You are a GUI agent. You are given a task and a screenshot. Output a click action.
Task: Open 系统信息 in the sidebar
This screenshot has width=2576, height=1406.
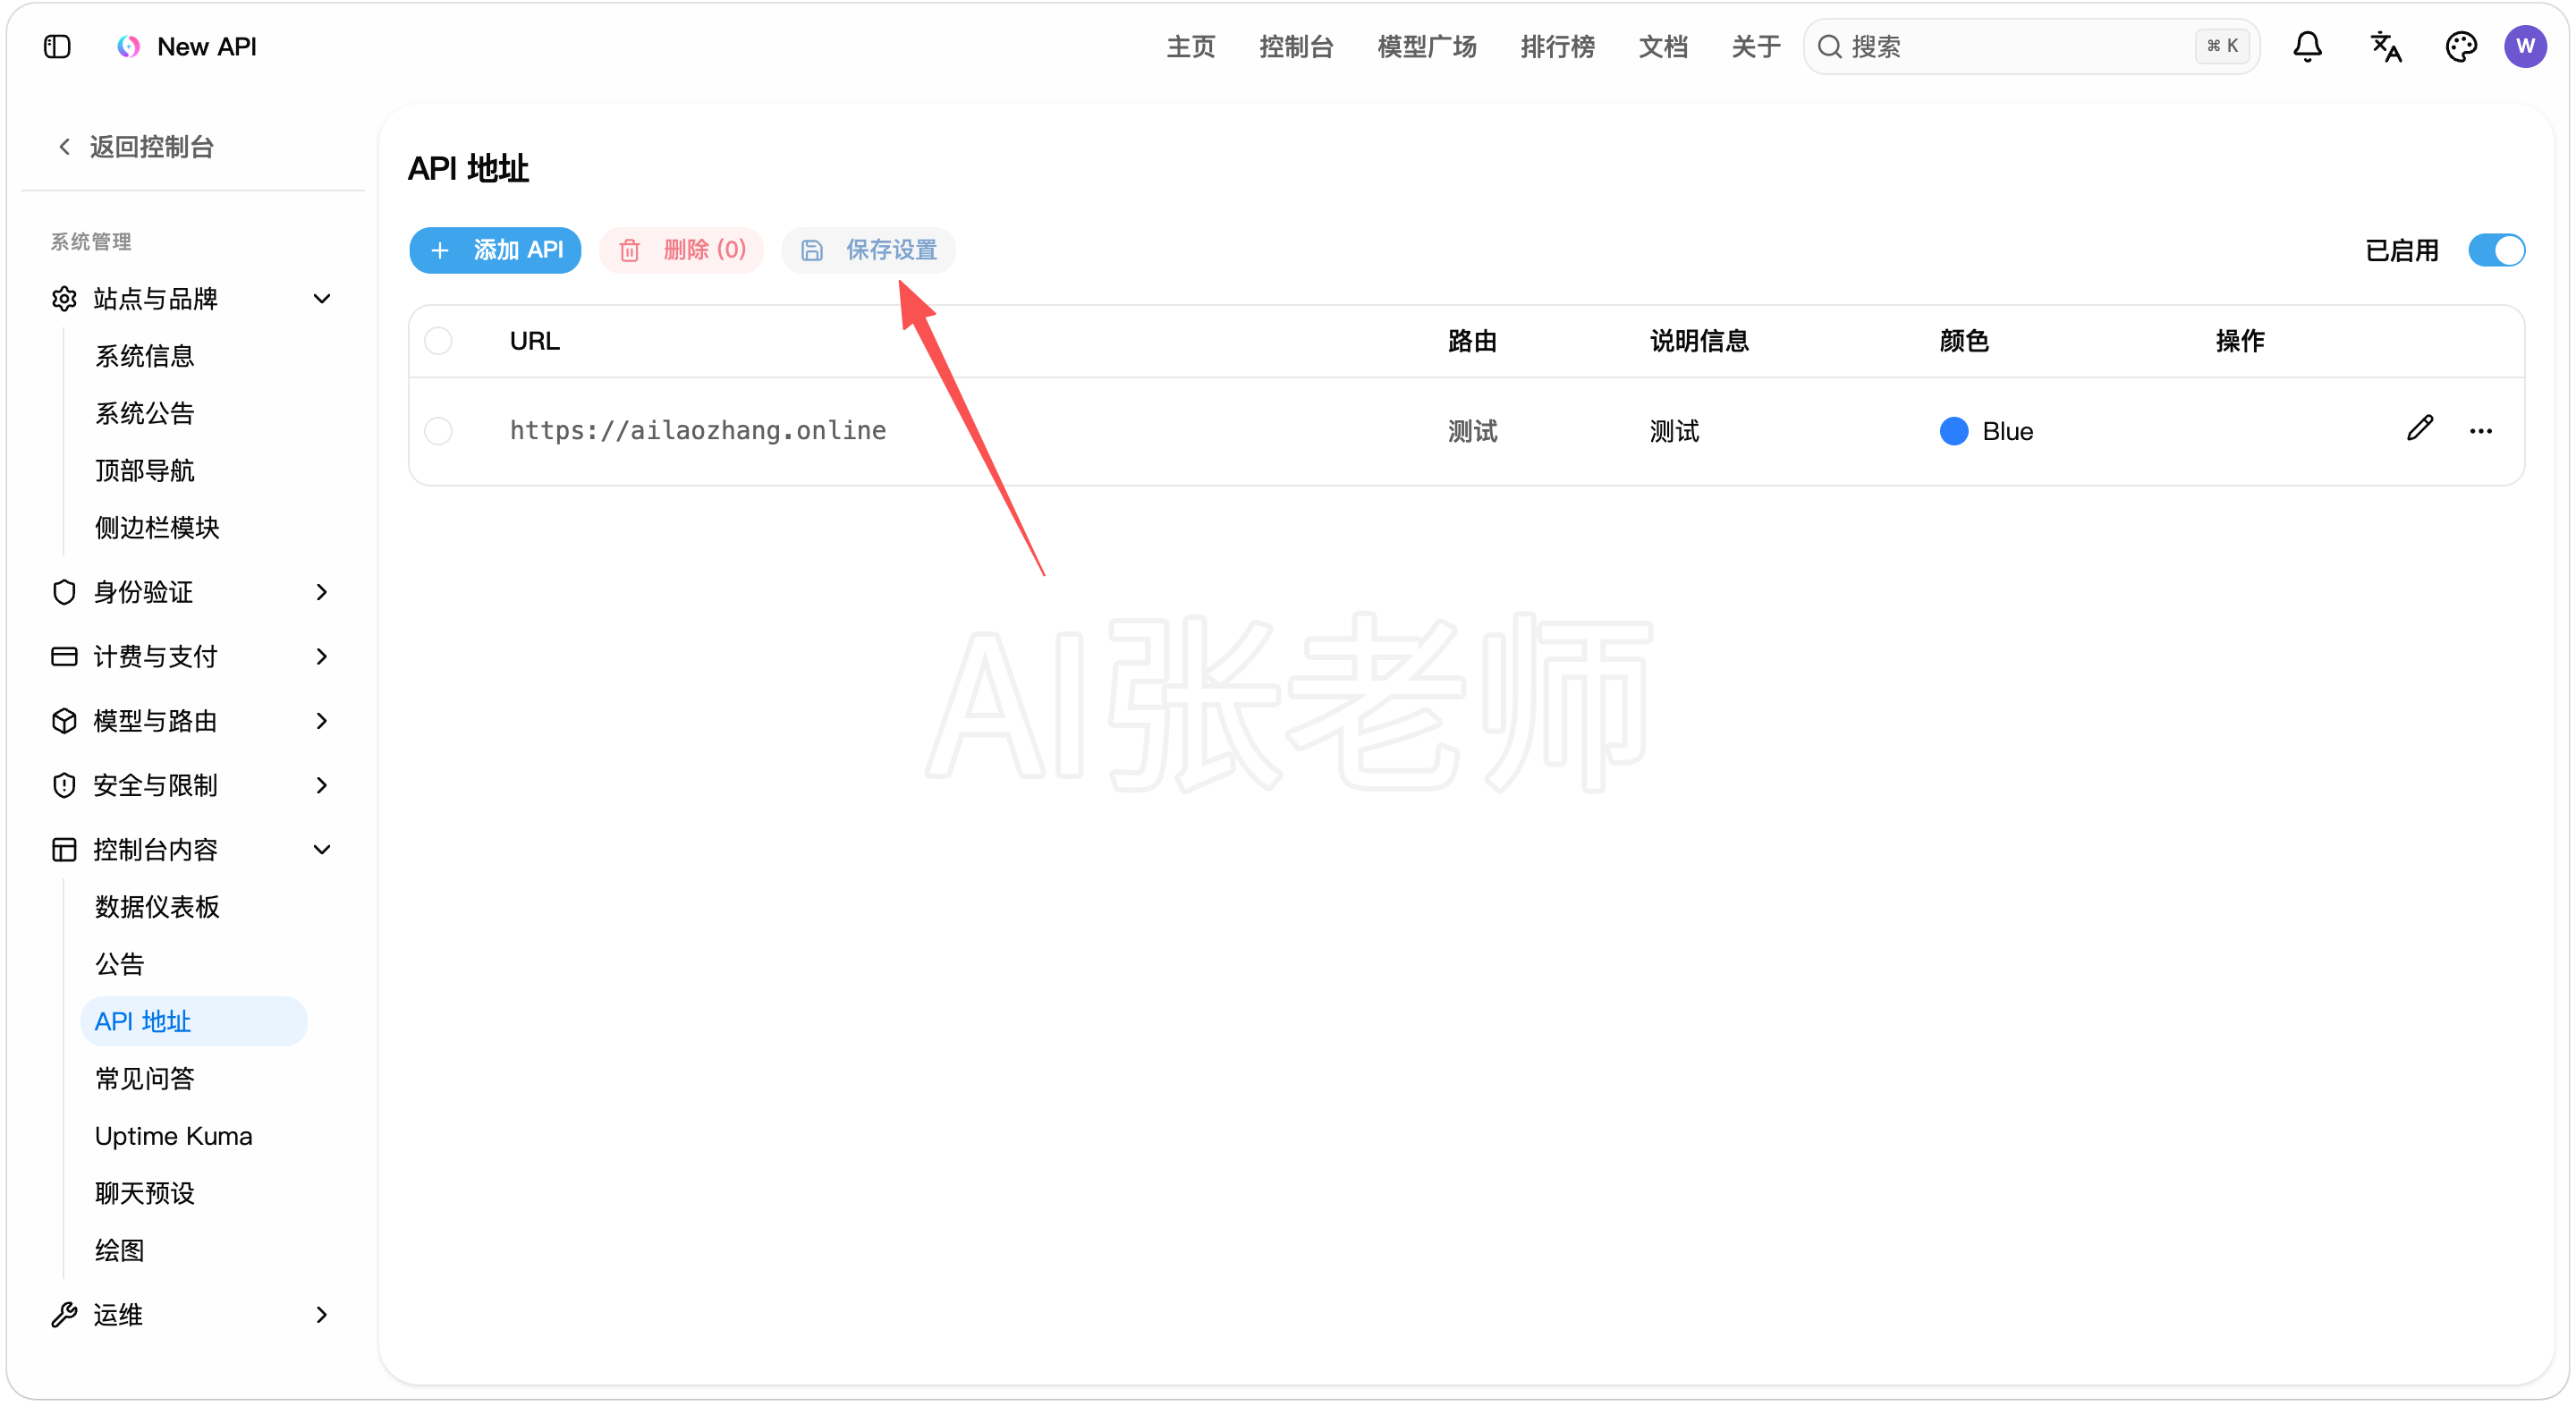pyautogui.click(x=145, y=356)
